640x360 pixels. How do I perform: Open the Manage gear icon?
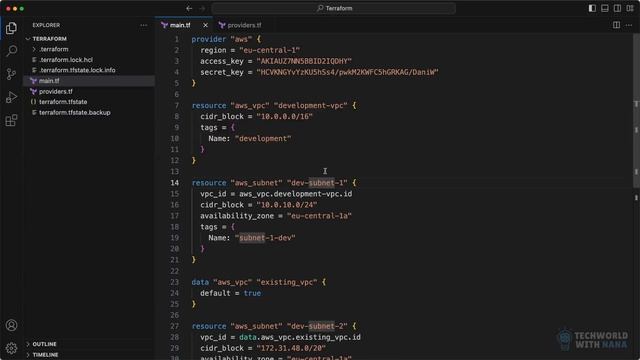pyautogui.click(x=11, y=348)
